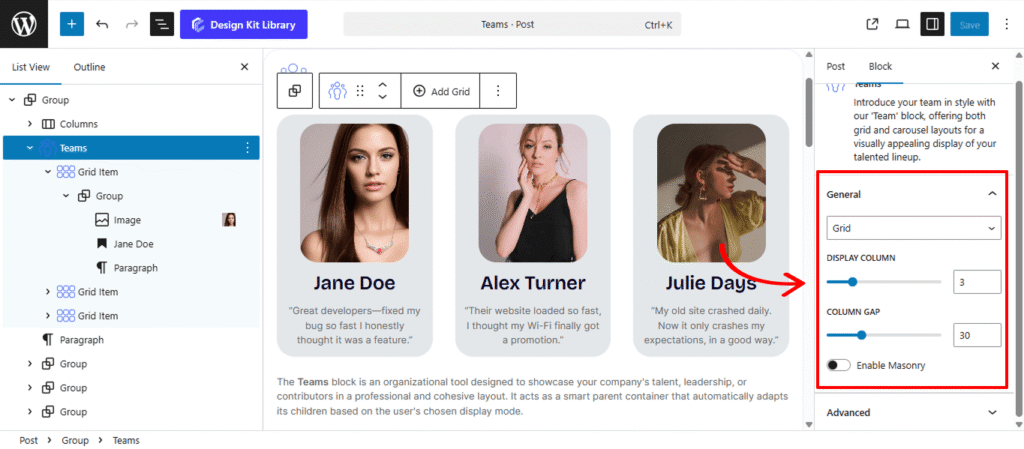1024x449 pixels.
Task: Toggle the settings sidebar icon
Action: (932, 24)
